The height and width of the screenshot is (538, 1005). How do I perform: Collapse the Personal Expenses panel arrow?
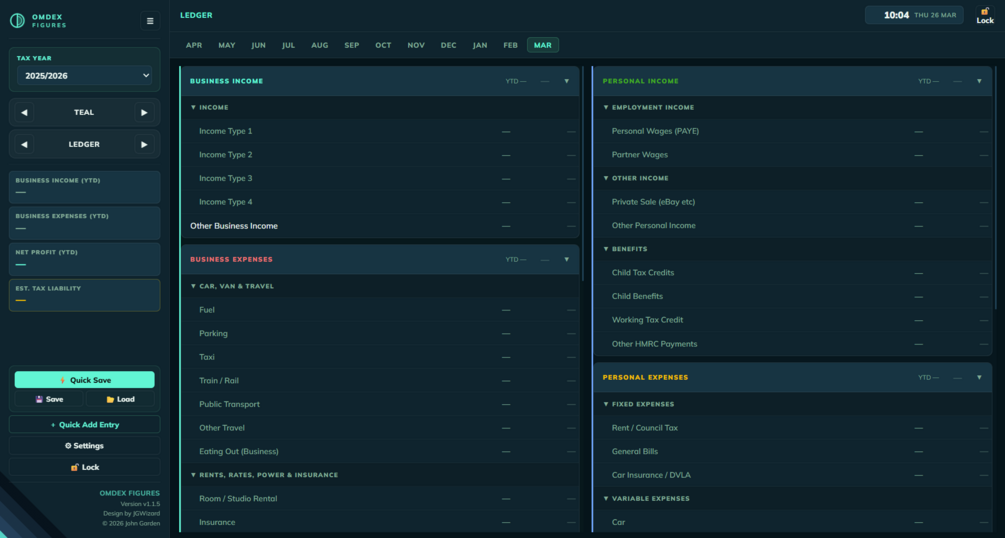point(979,378)
